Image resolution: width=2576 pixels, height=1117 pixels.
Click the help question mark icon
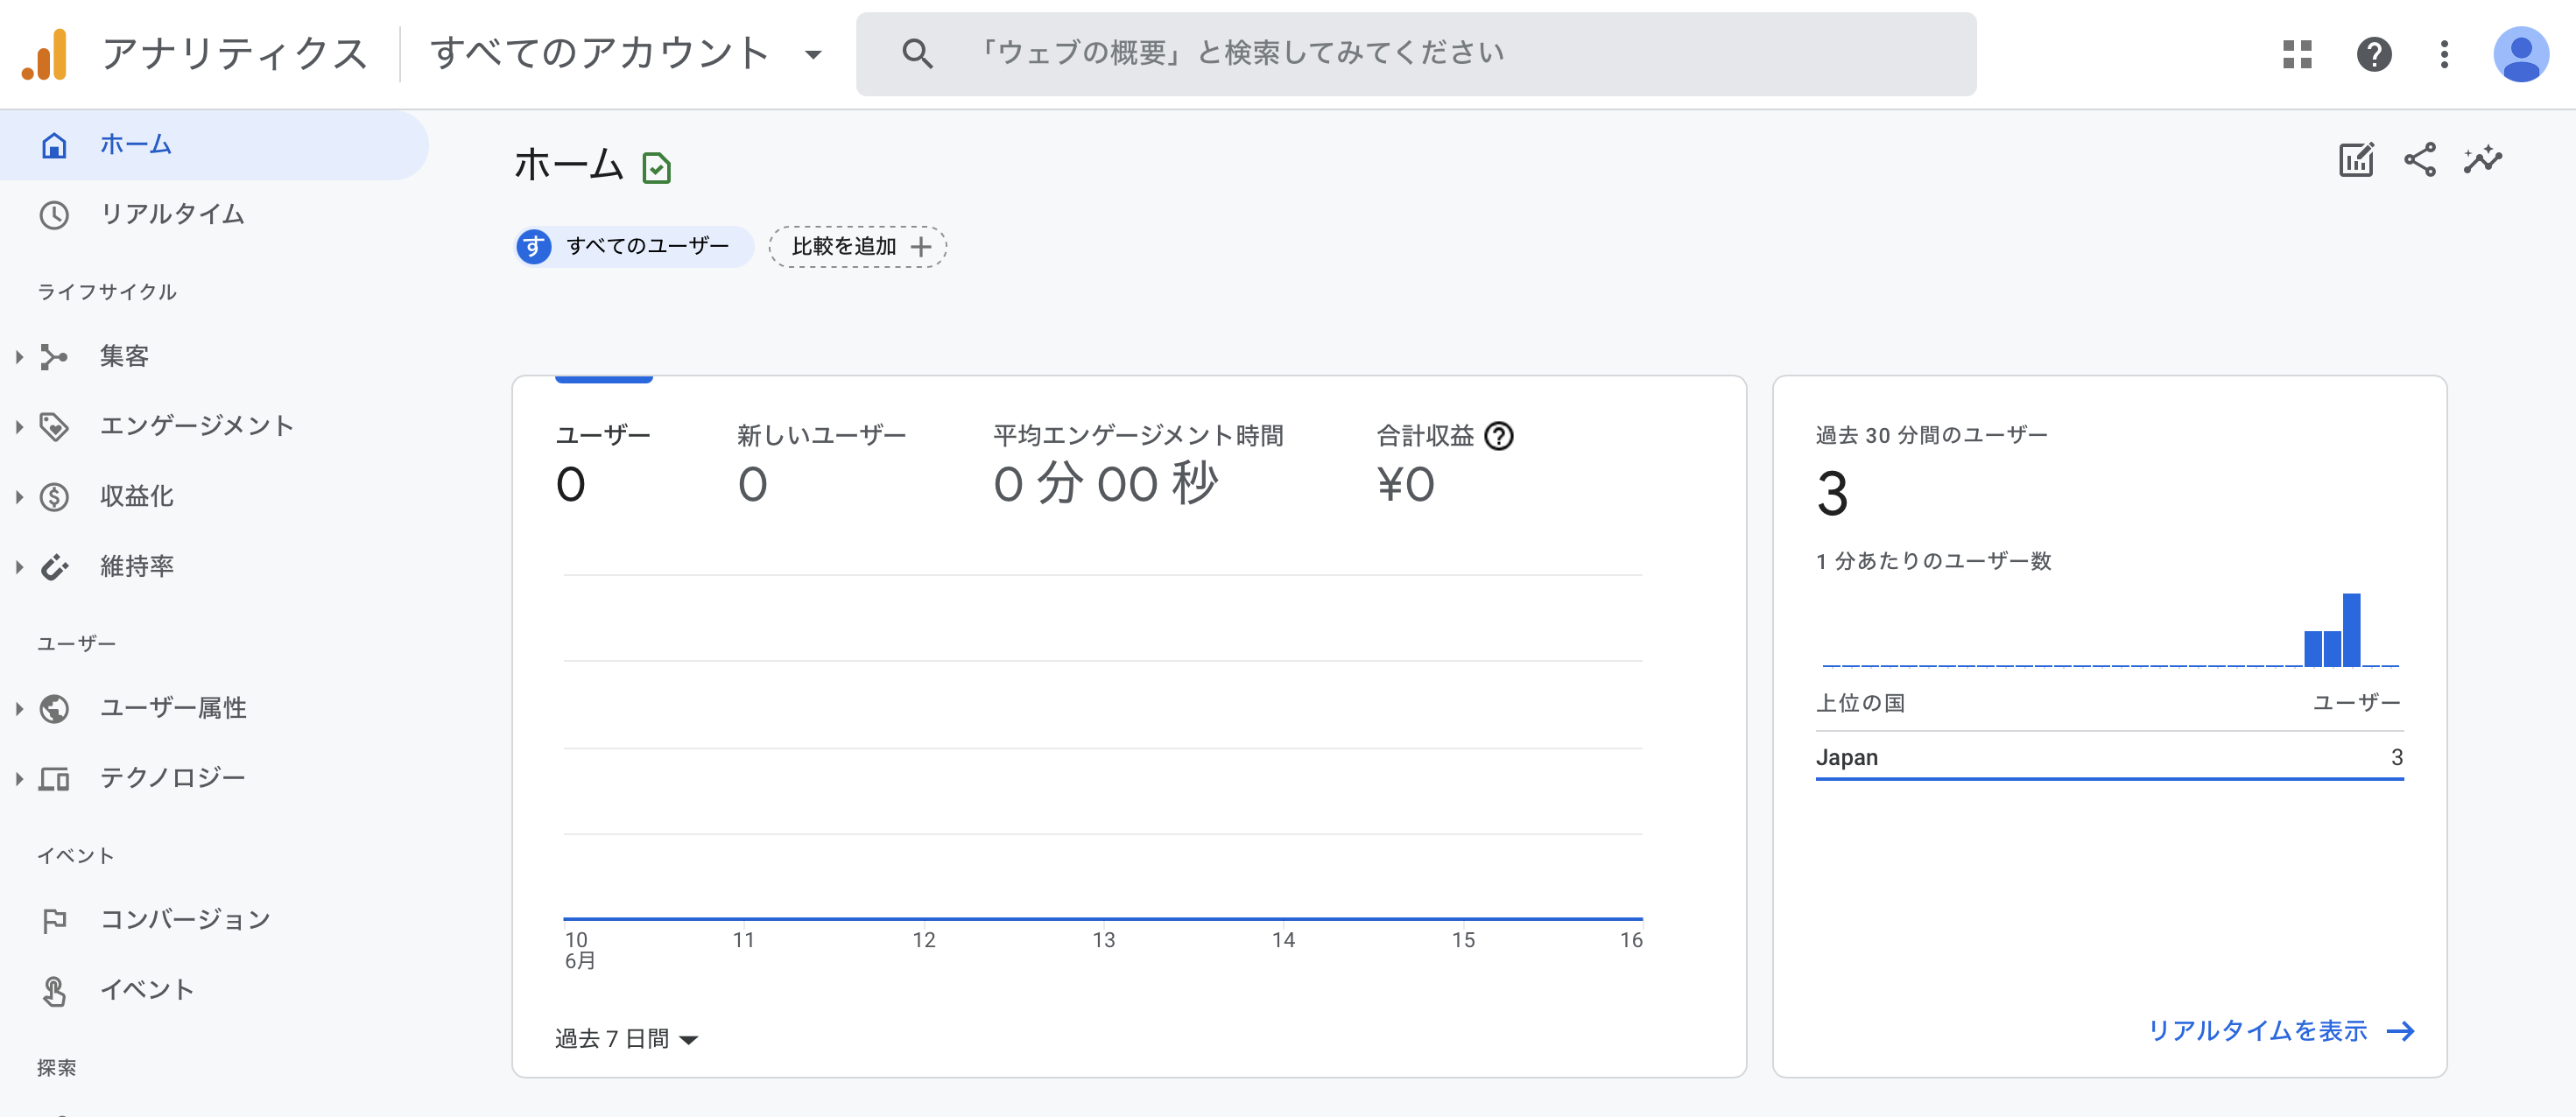tap(2373, 54)
